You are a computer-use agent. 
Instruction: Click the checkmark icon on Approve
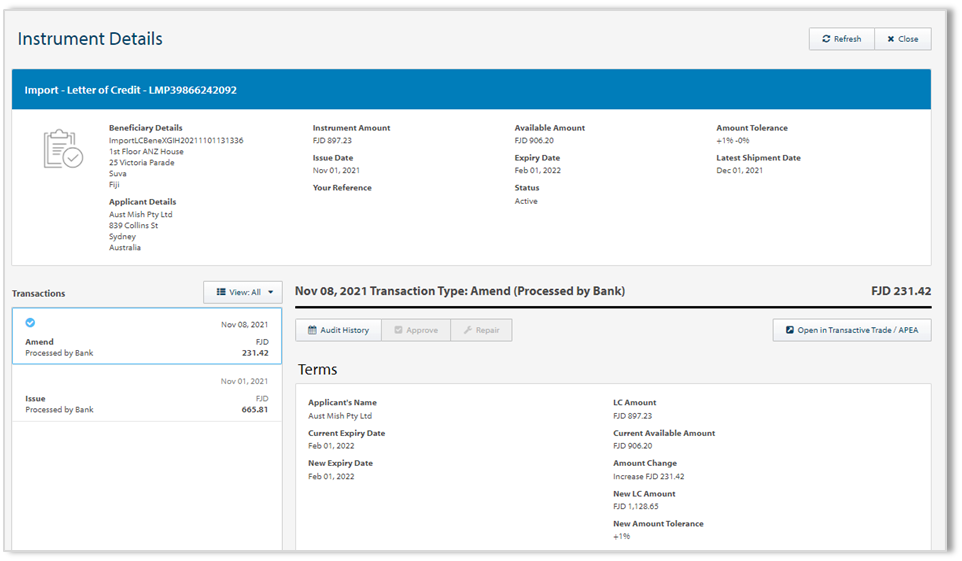pyautogui.click(x=398, y=330)
